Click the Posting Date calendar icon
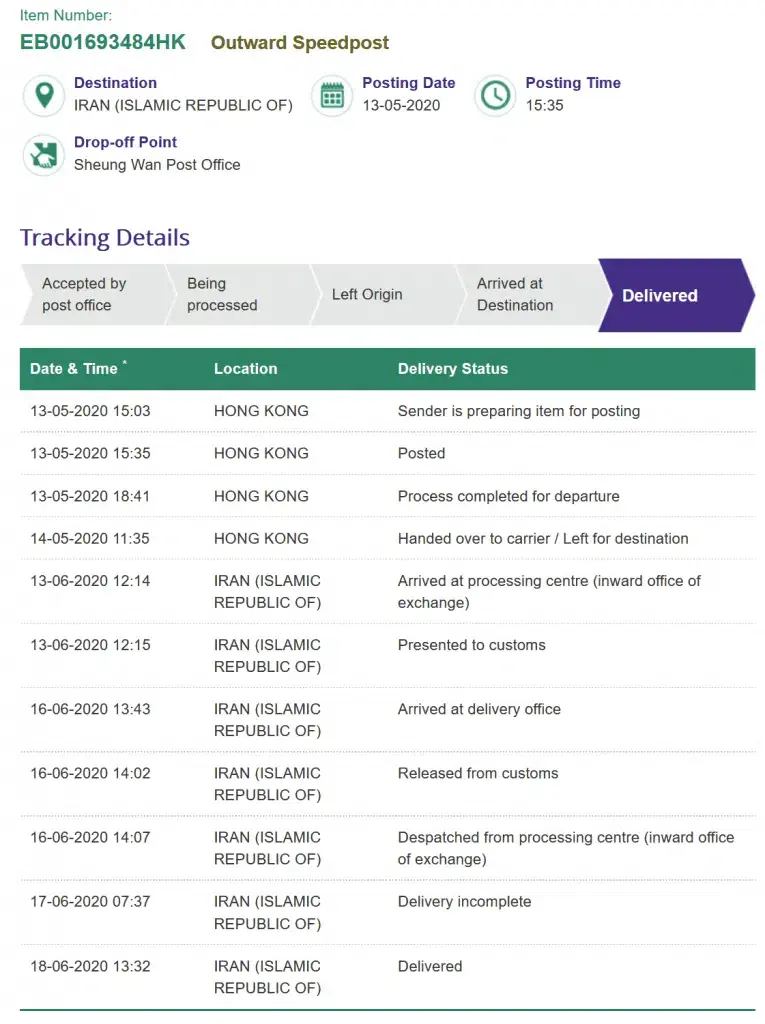 coord(332,95)
